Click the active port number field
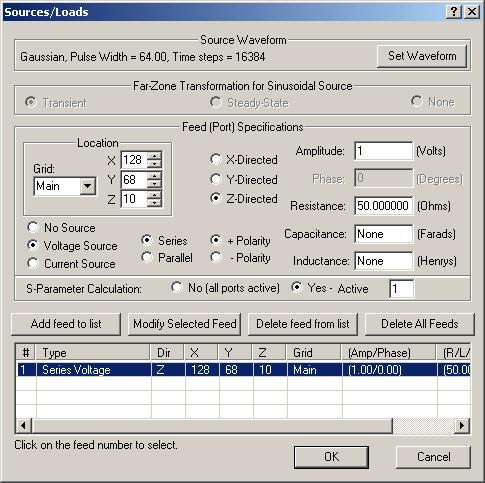 (x=401, y=289)
